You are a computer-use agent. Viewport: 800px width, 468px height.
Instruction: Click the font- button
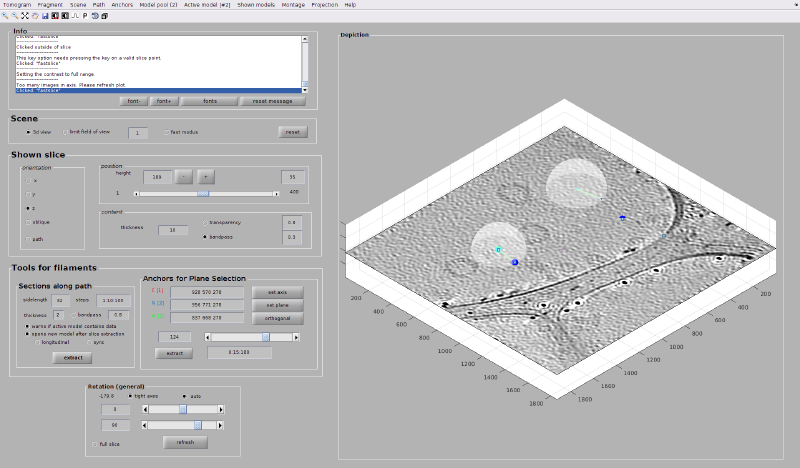click(134, 101)
